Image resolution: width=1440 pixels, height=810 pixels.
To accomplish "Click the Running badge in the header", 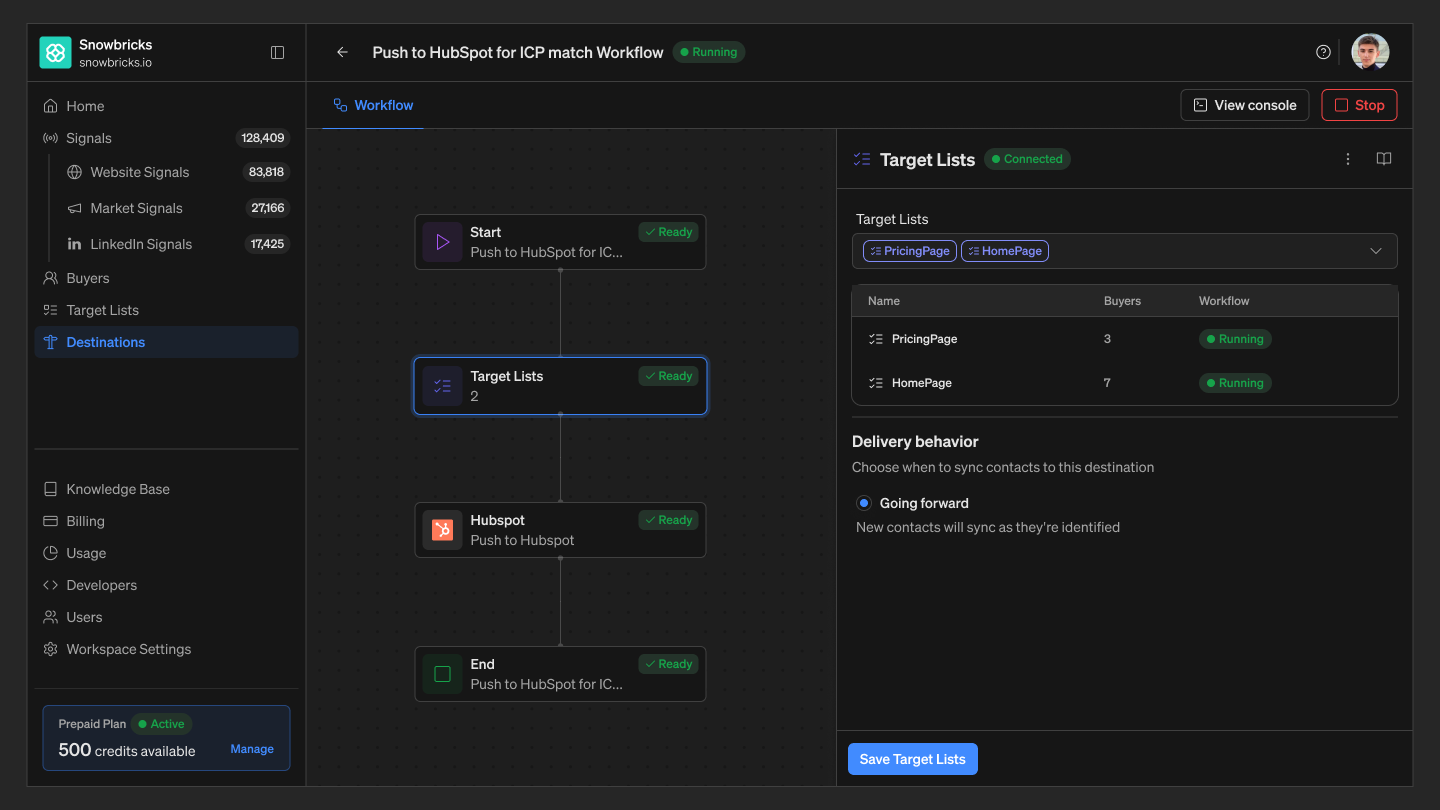I will tap(709, 52).
